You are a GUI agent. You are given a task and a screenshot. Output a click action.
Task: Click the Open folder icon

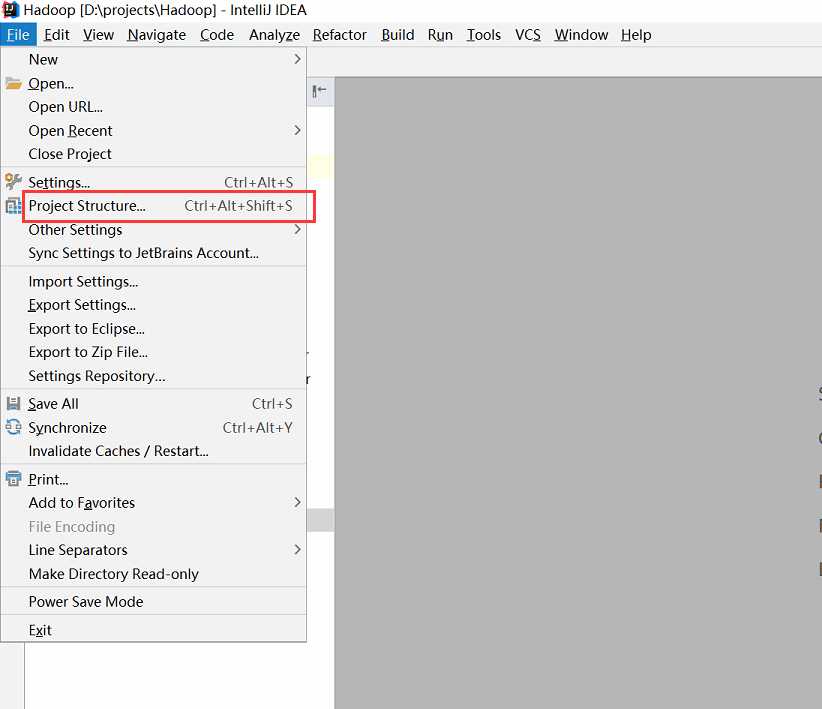pos(13,83)
